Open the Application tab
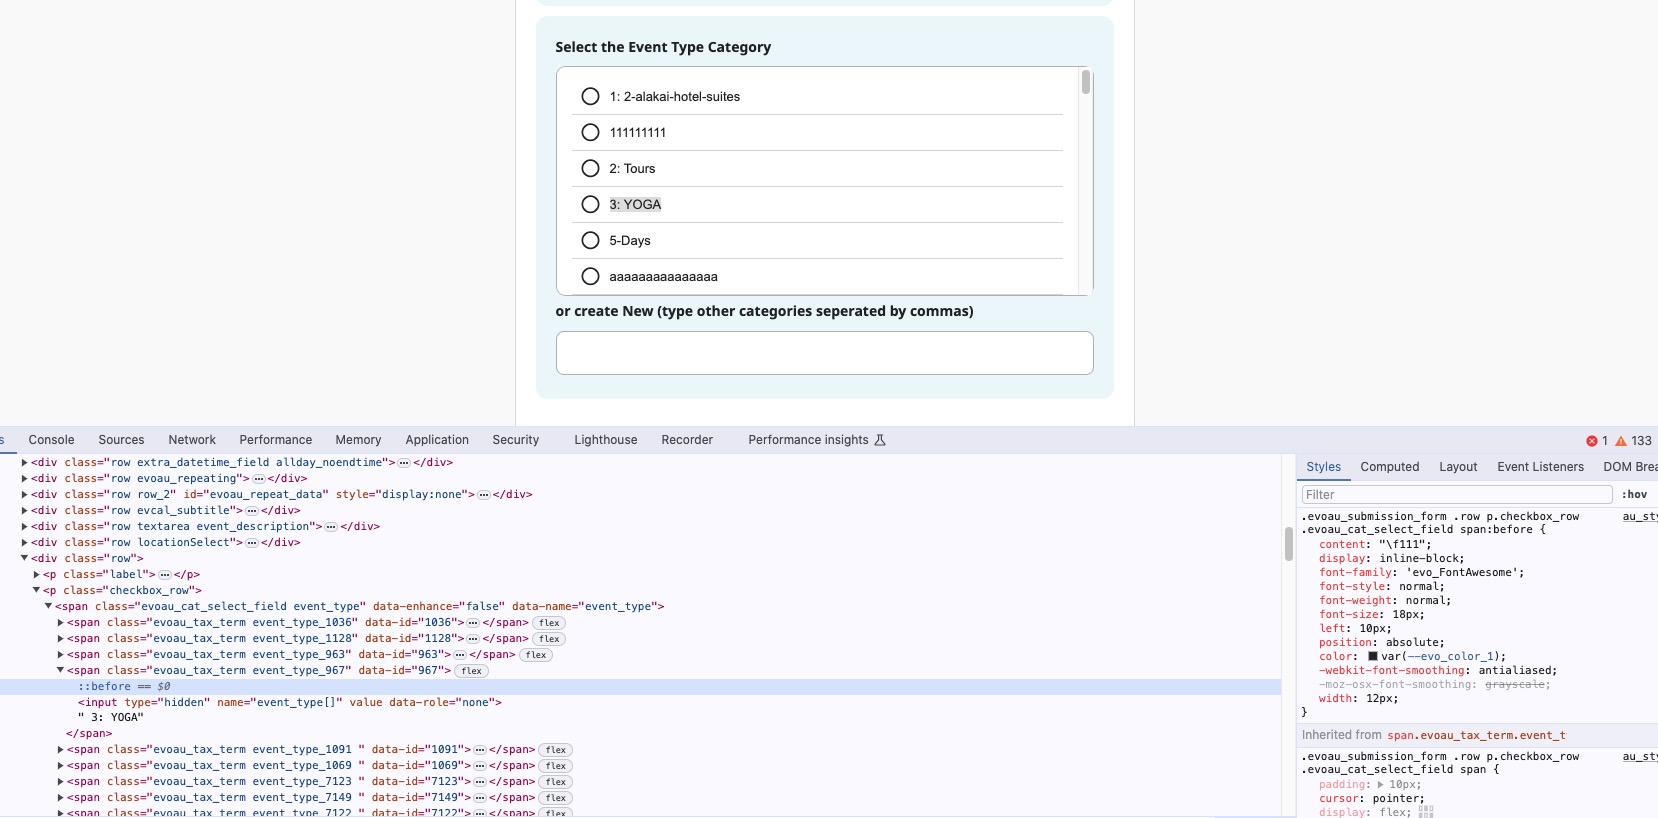This screenshot has width=1658, height=818. (x=437, y=440)
